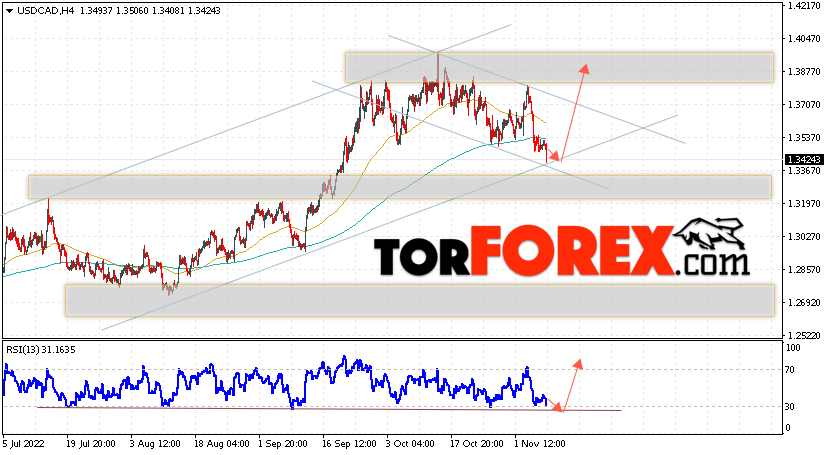The image size is (828, 455).
Task: Select the 1.26920 price axis label
Action: pos(803,303)
